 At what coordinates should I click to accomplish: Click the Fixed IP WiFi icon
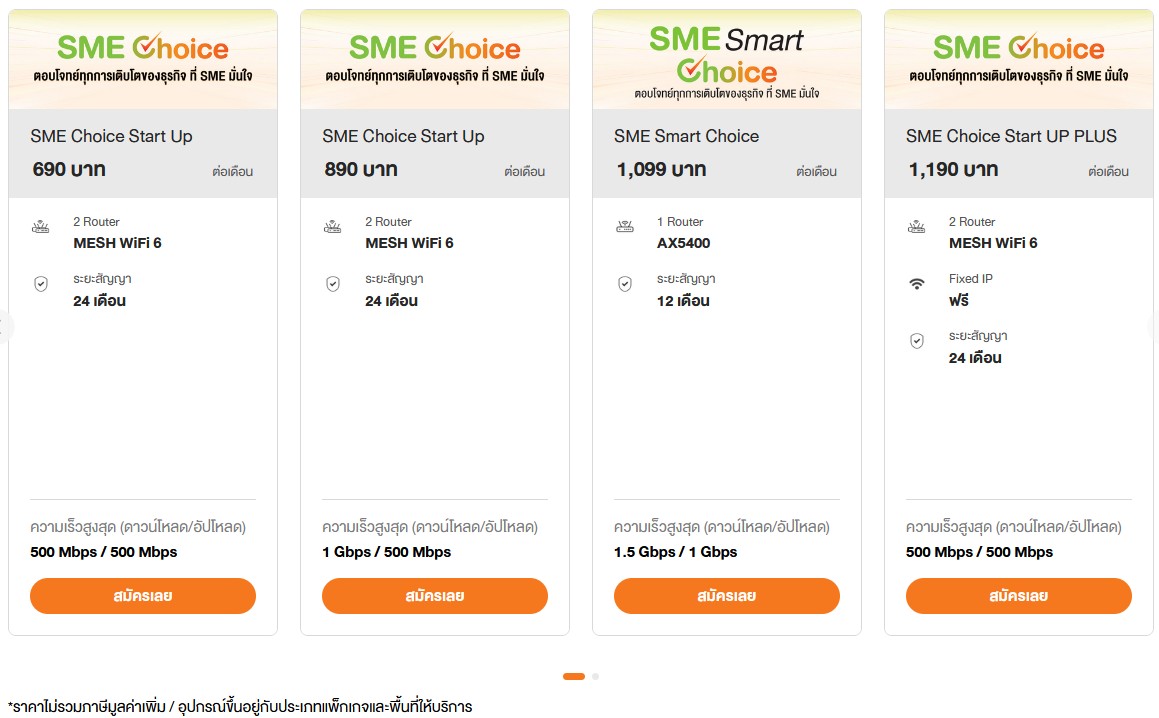(x=917, y=285)
